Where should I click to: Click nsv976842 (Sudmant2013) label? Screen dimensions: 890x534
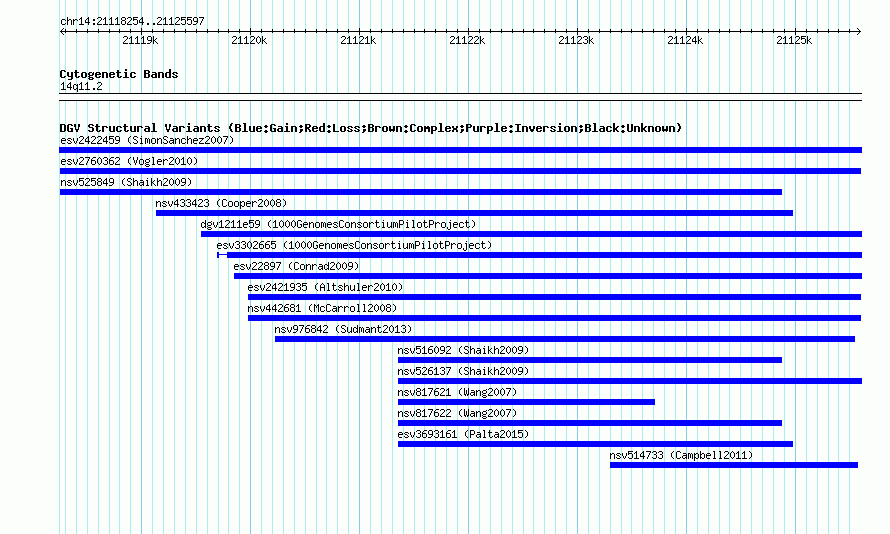[343, 329]
